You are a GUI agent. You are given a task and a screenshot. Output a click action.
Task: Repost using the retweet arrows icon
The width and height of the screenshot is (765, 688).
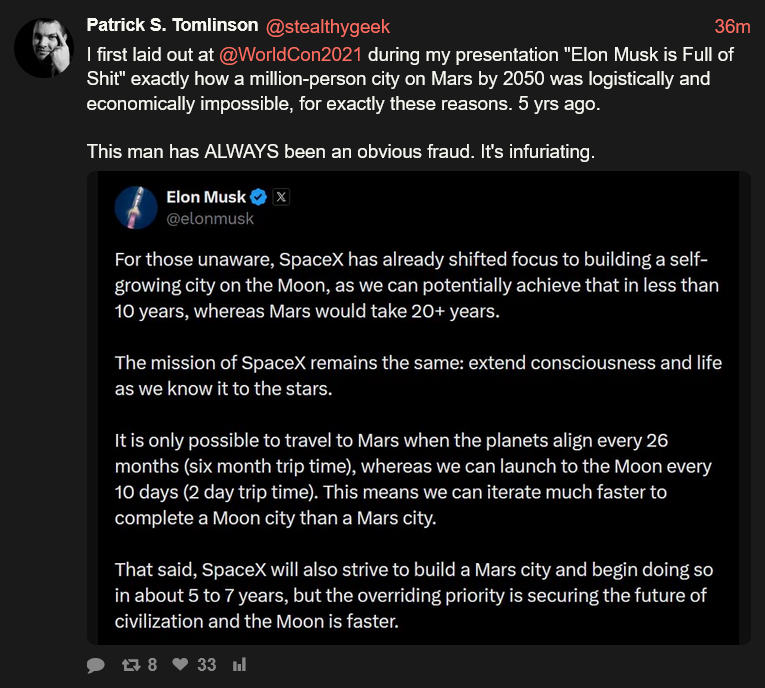131,665
